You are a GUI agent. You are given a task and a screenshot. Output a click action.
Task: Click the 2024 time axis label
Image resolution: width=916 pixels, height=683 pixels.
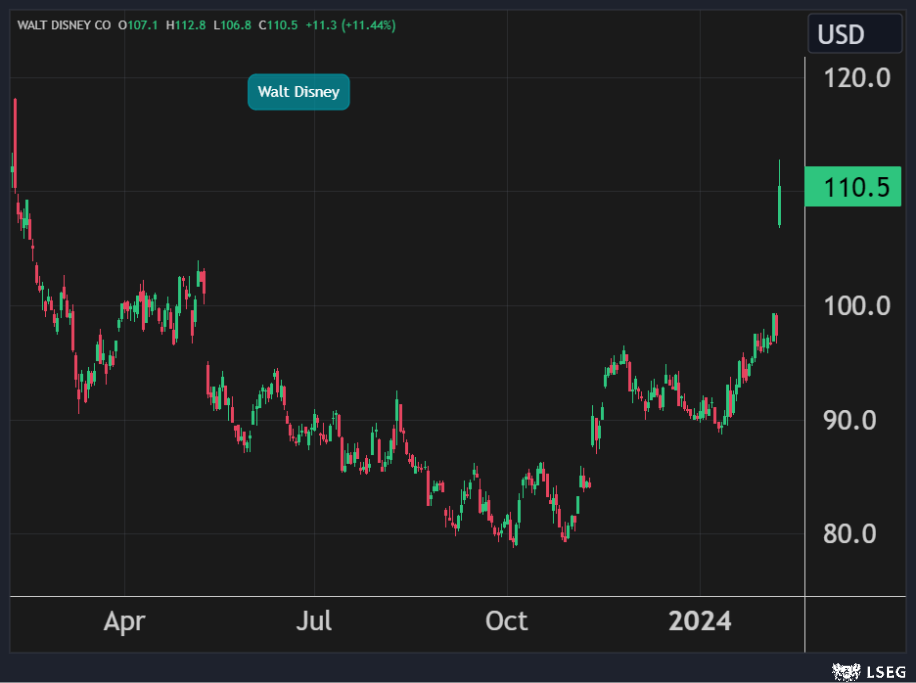[699, 621]
